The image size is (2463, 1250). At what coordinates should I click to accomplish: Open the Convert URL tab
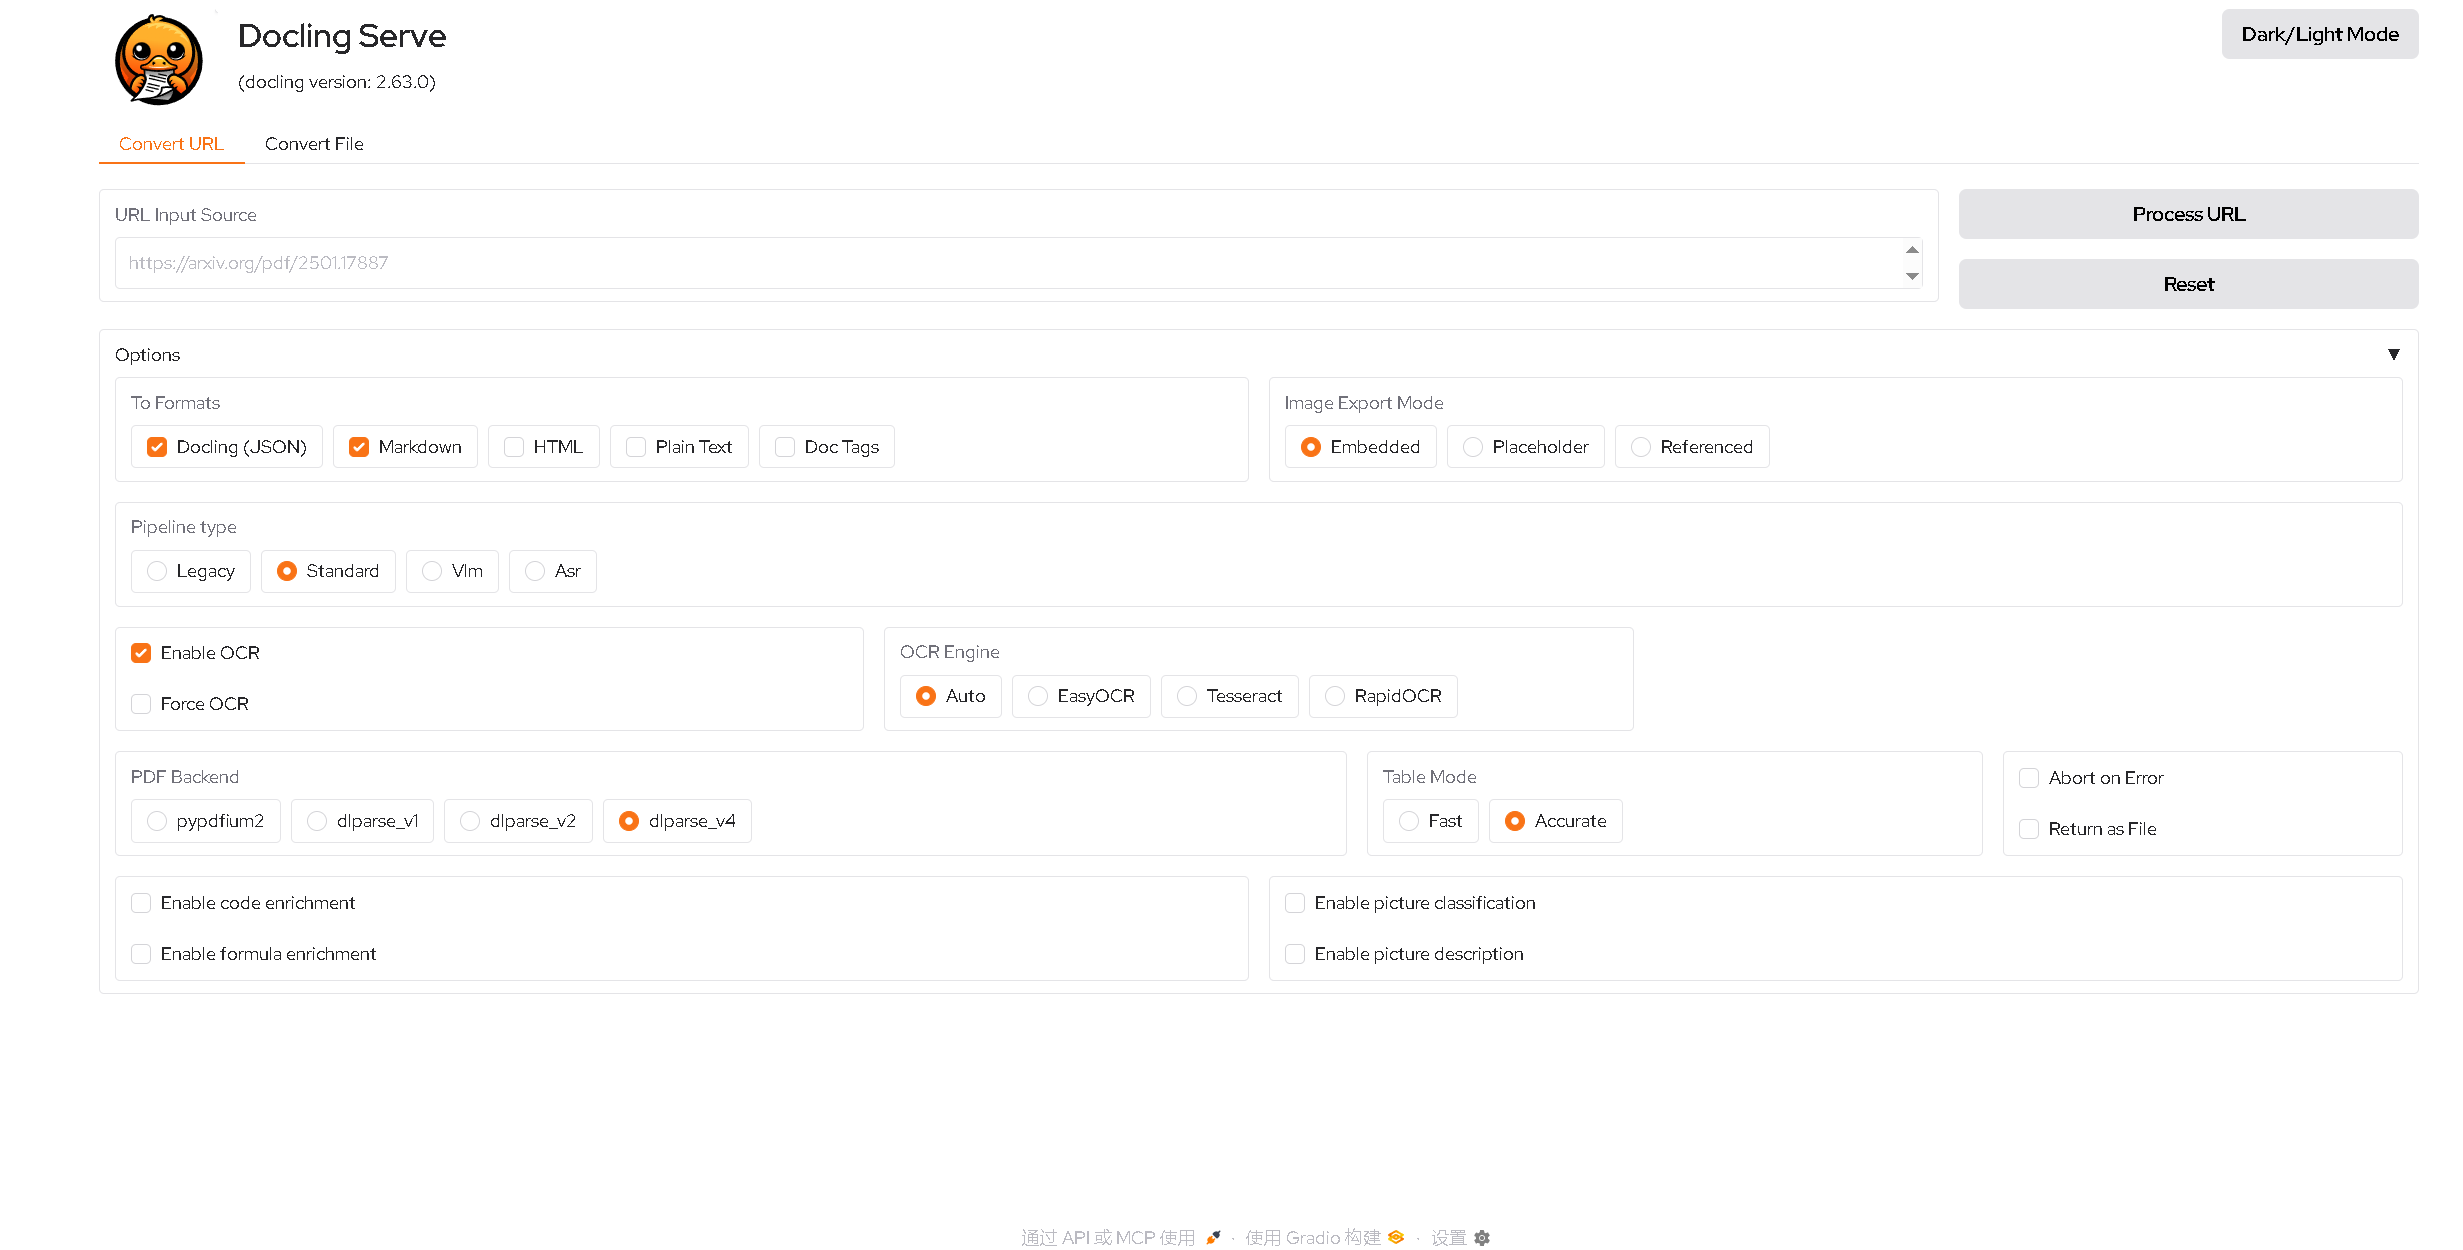coord(171,144)
